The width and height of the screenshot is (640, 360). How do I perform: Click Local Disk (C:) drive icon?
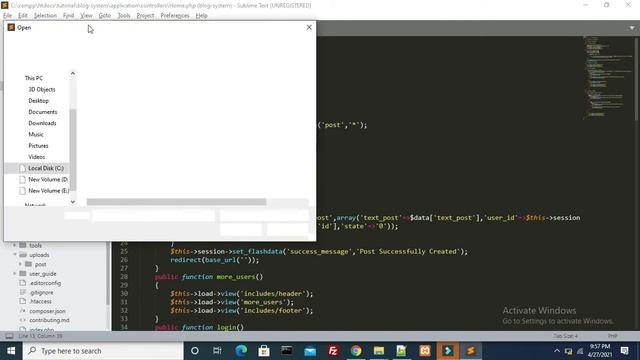[x=22, y=168]
